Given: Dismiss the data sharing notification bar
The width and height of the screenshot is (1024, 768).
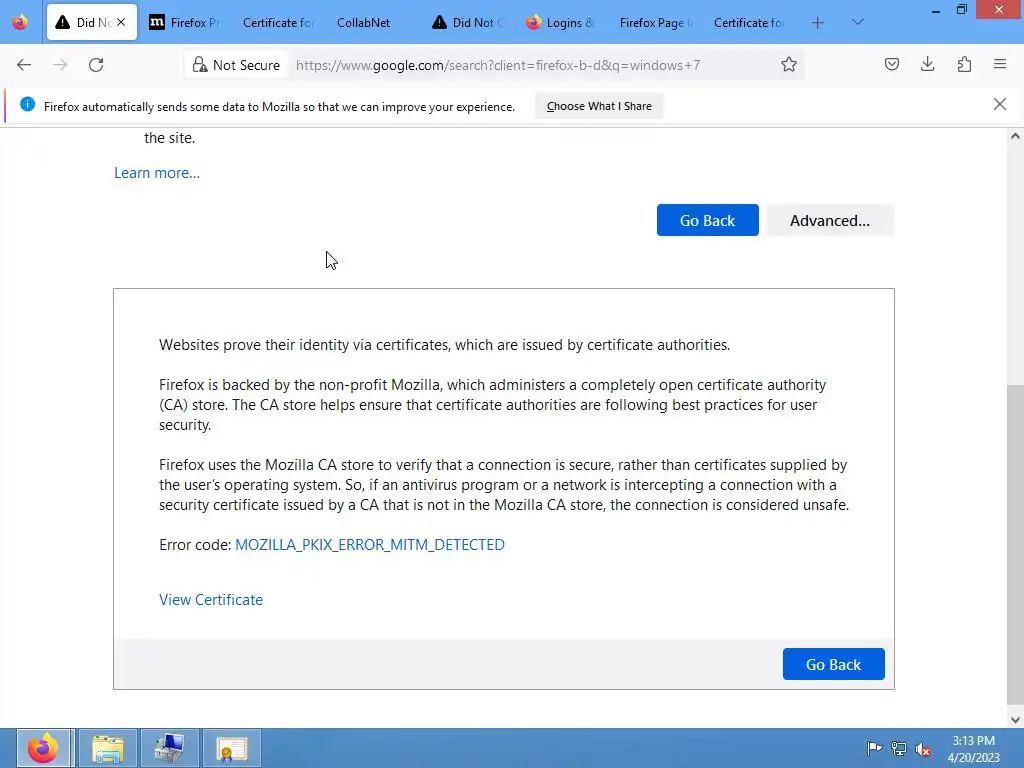Looking at the screenshot, I should tap(1000, 104).
